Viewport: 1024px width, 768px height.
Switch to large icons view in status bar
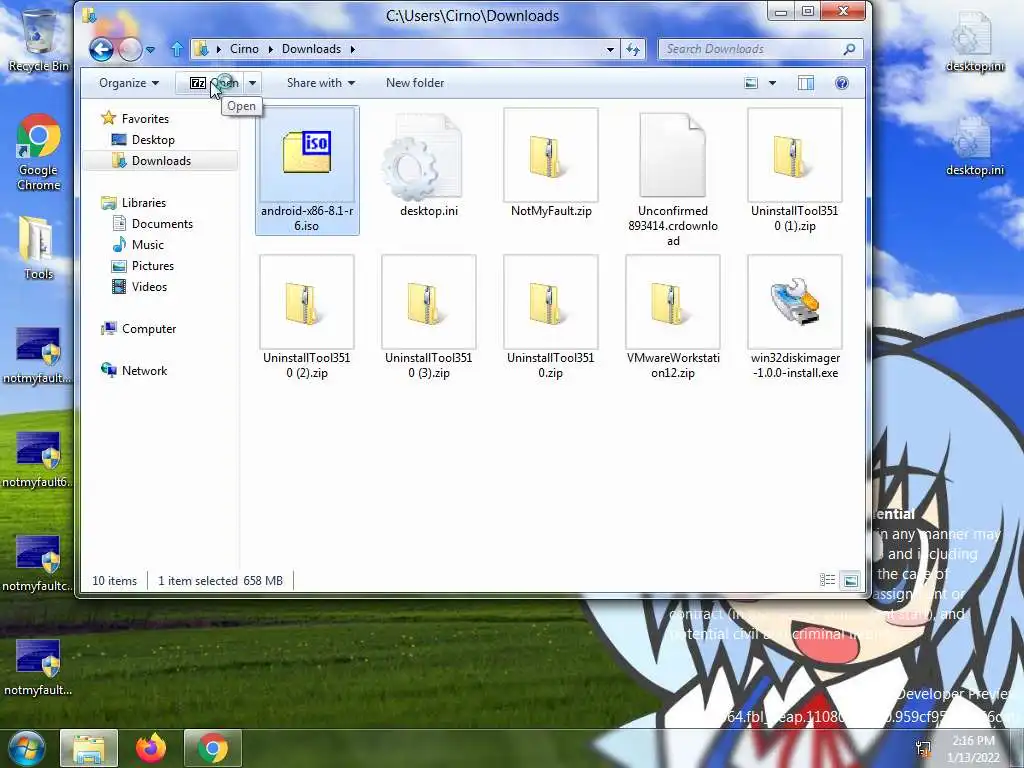click(850, 580)
